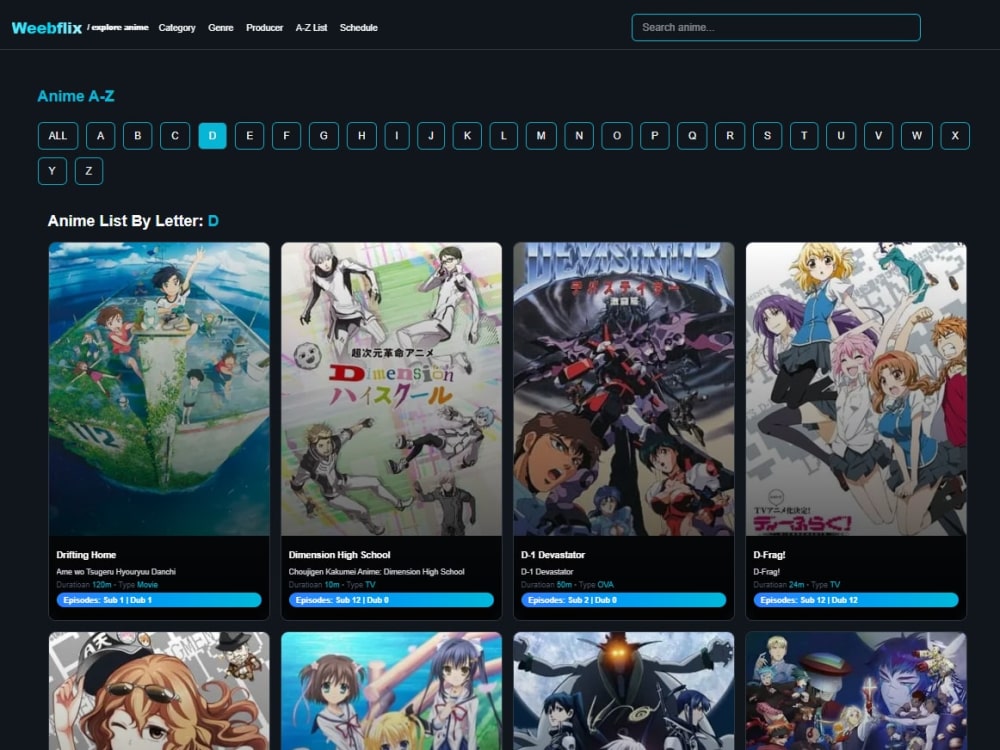Viewport: 1000px width, 750px height.
Task: Filter anime by letter F
Action: (x=286, y=135)
